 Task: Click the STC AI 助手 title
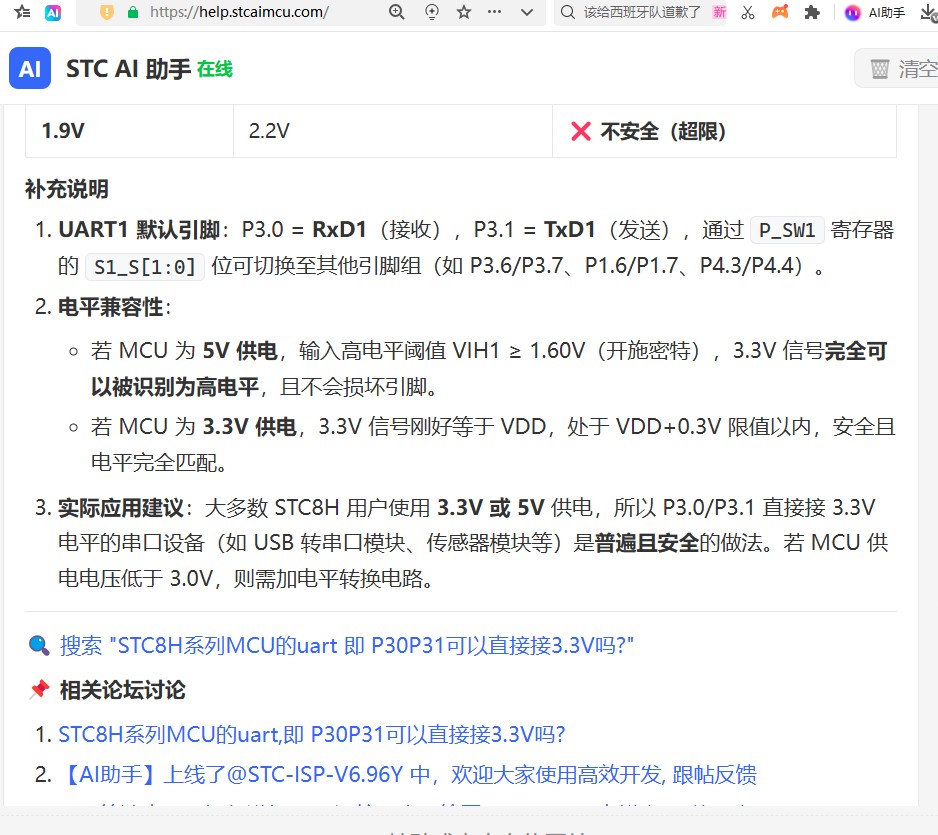[128, 69]
